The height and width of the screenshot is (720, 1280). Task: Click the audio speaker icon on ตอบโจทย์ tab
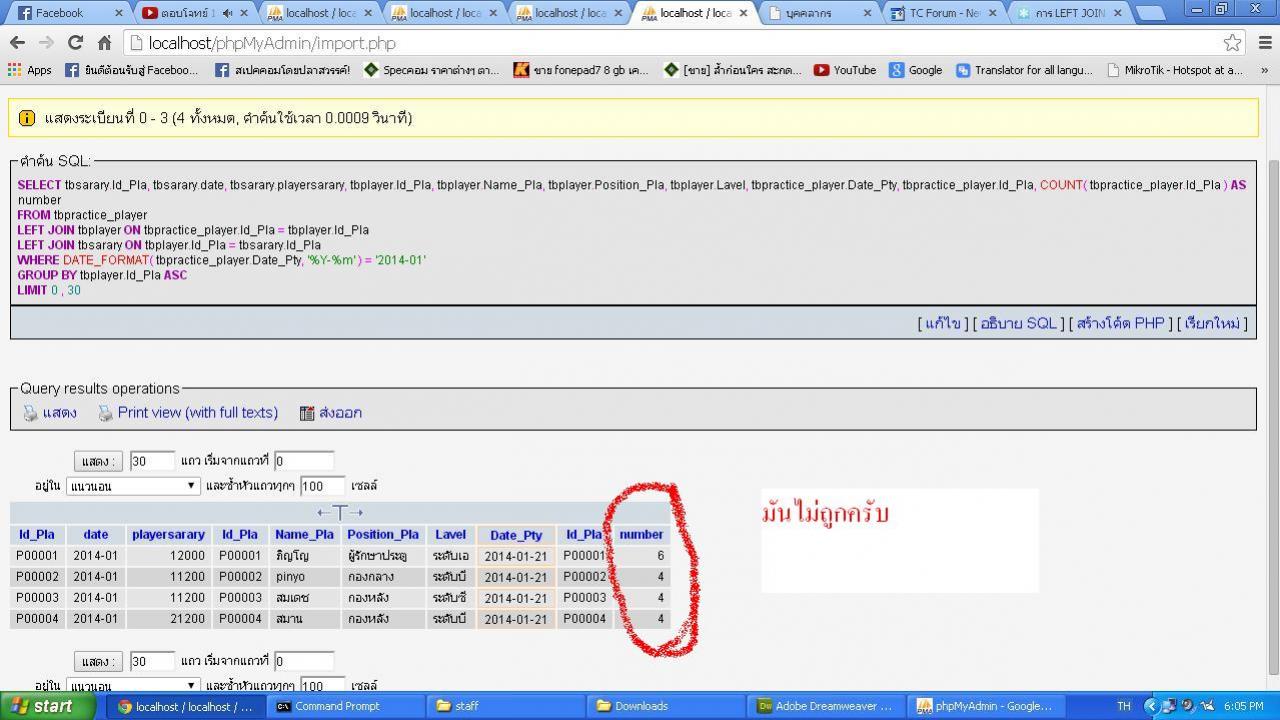point(228,13)
